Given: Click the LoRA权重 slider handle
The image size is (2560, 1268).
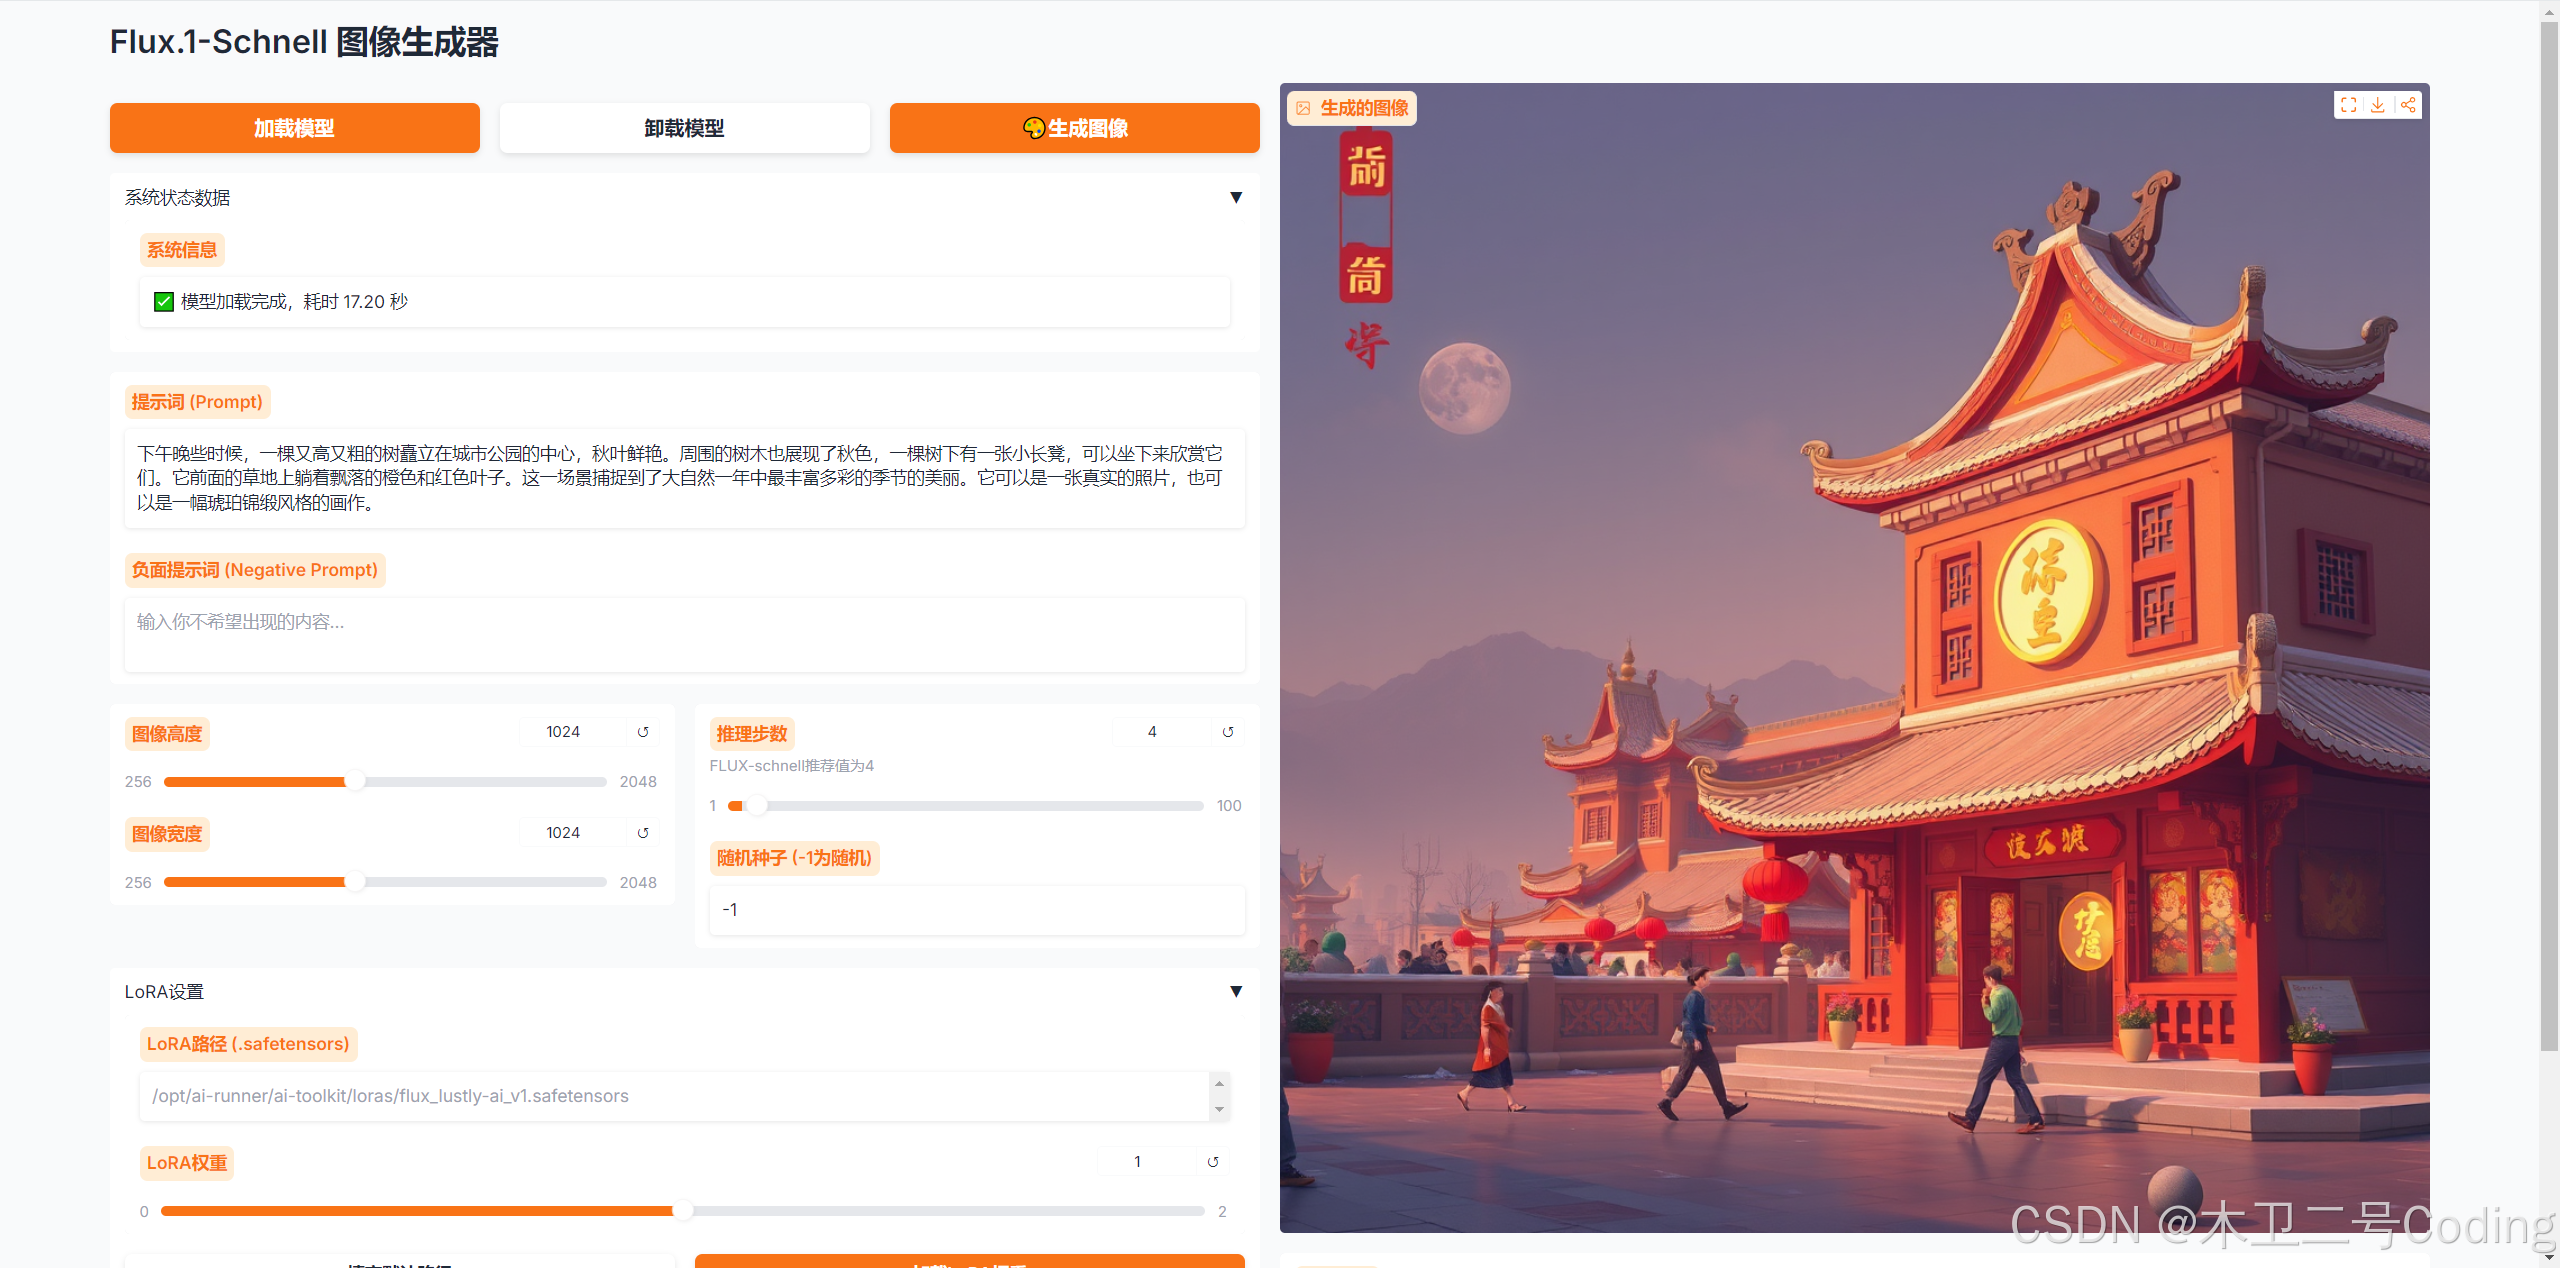Looking at the screenshot, I should click(x=683, y=1211).
